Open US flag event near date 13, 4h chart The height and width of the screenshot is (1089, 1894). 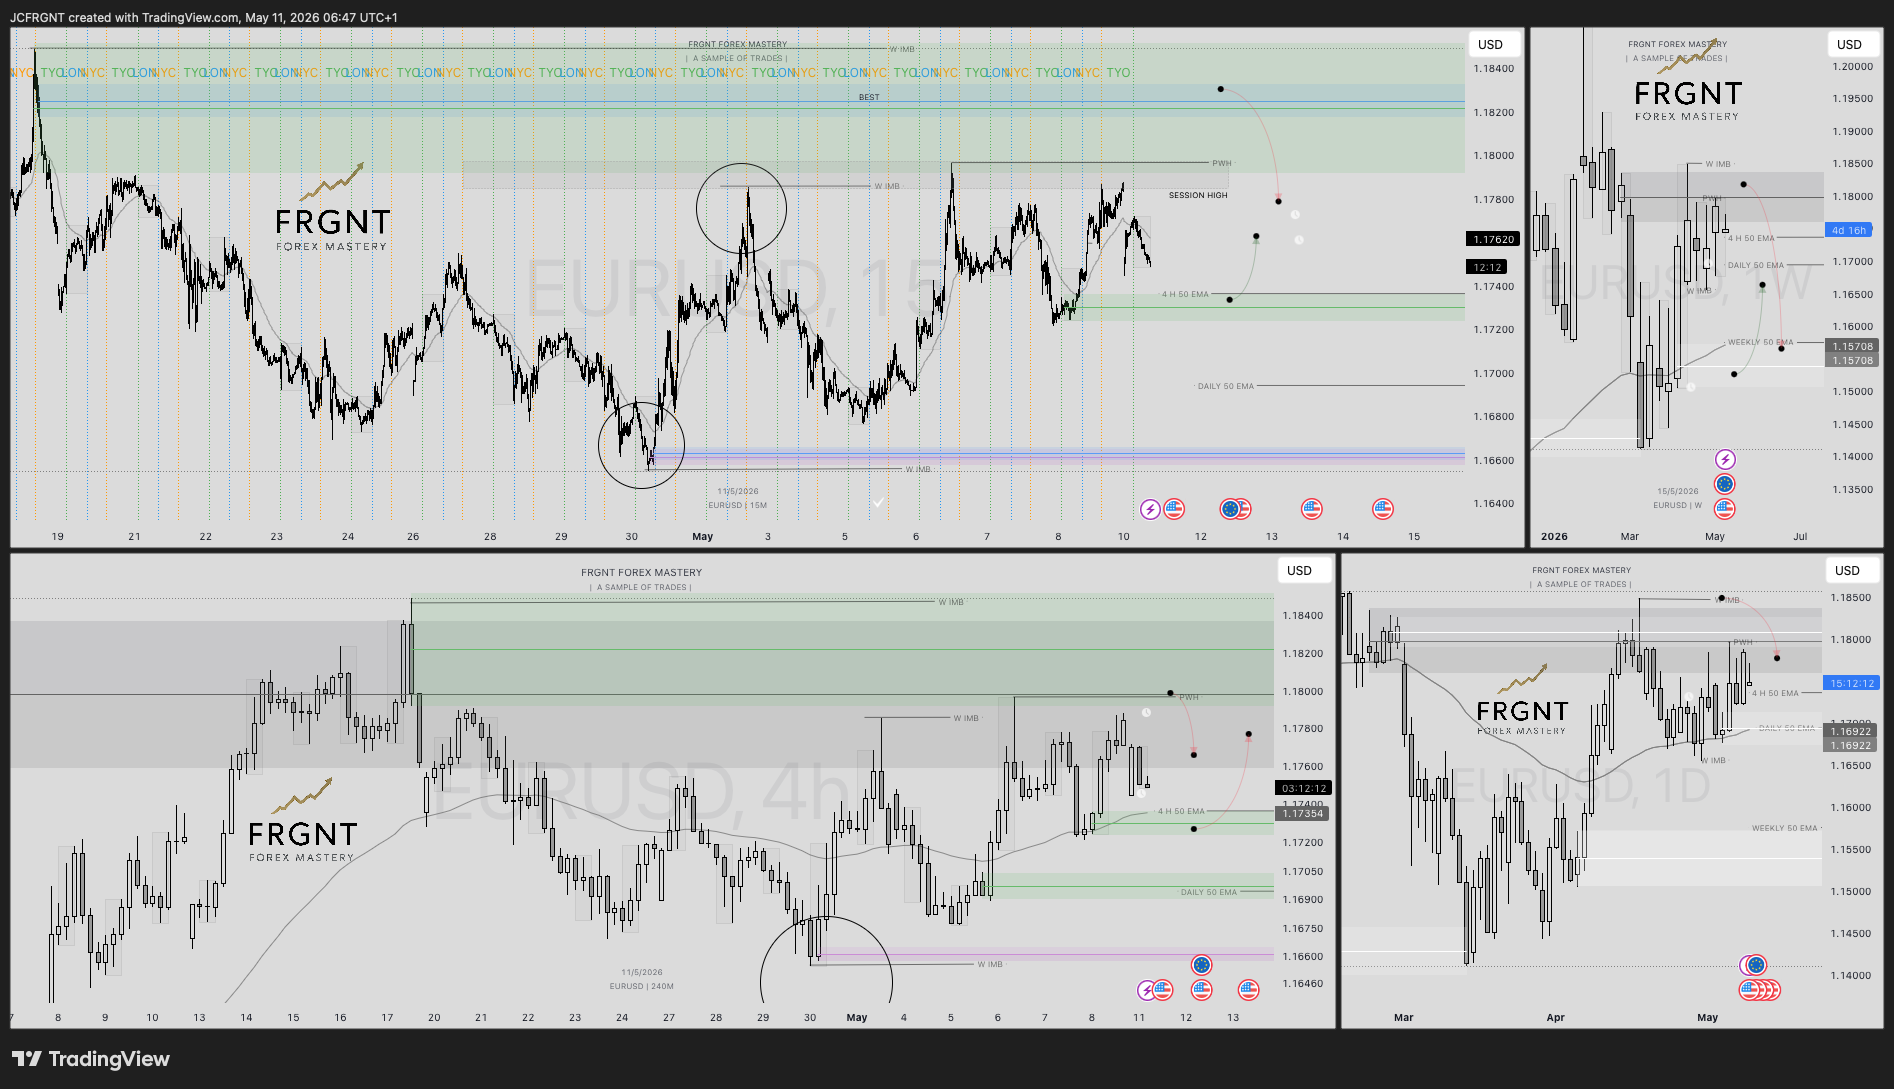tap(1248, 990)
